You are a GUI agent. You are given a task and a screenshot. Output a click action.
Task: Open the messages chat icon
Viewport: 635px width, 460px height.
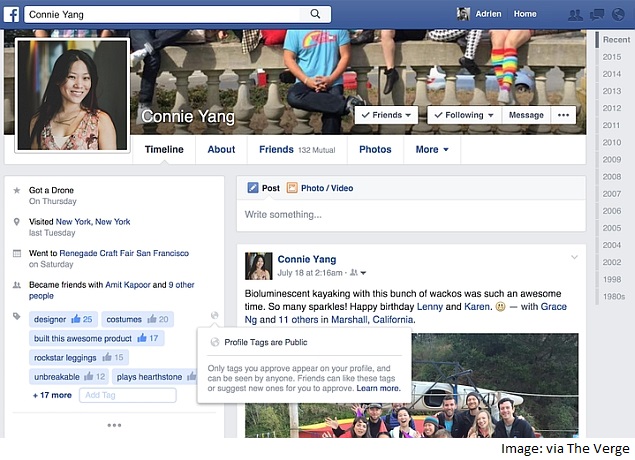[x=597, y=15]
